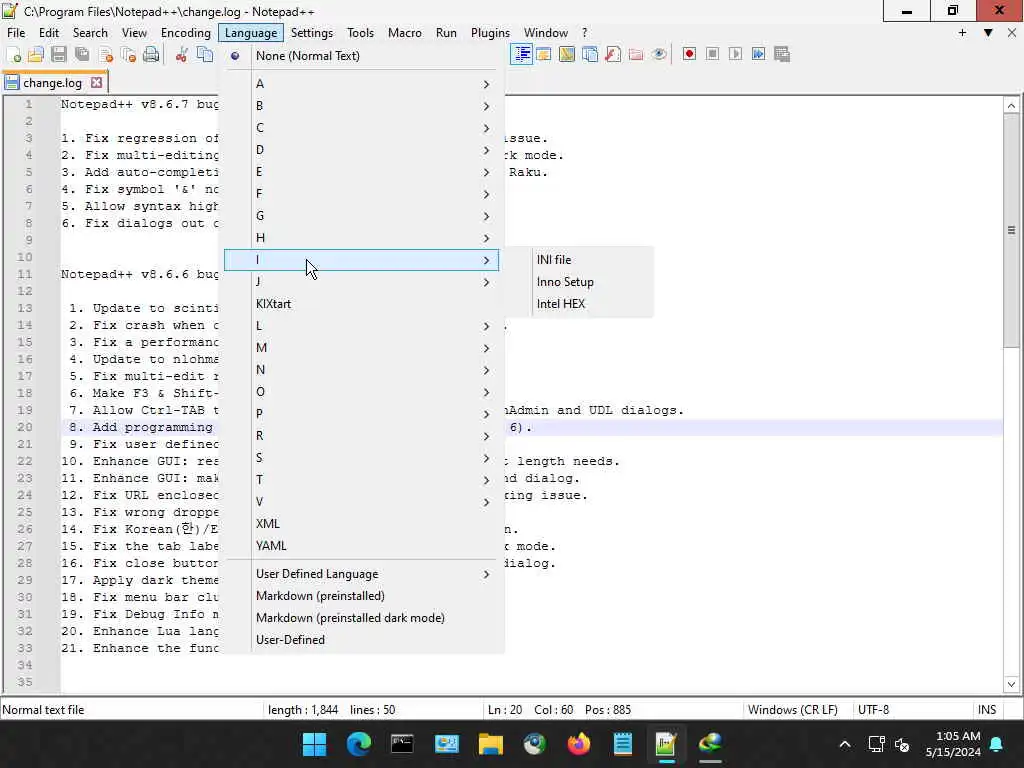Viewport: 1024px width, 768px height.
Task: Select User-Defined menu entry
Action: (361, 640)
